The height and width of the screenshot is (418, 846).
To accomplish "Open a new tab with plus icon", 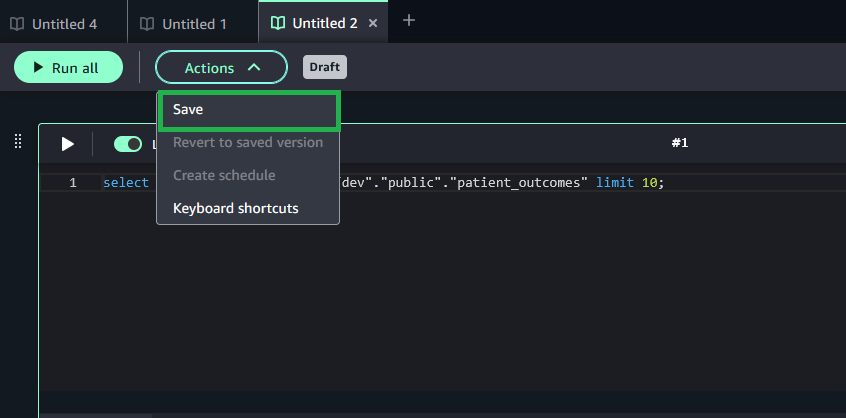I will (408, 21).
